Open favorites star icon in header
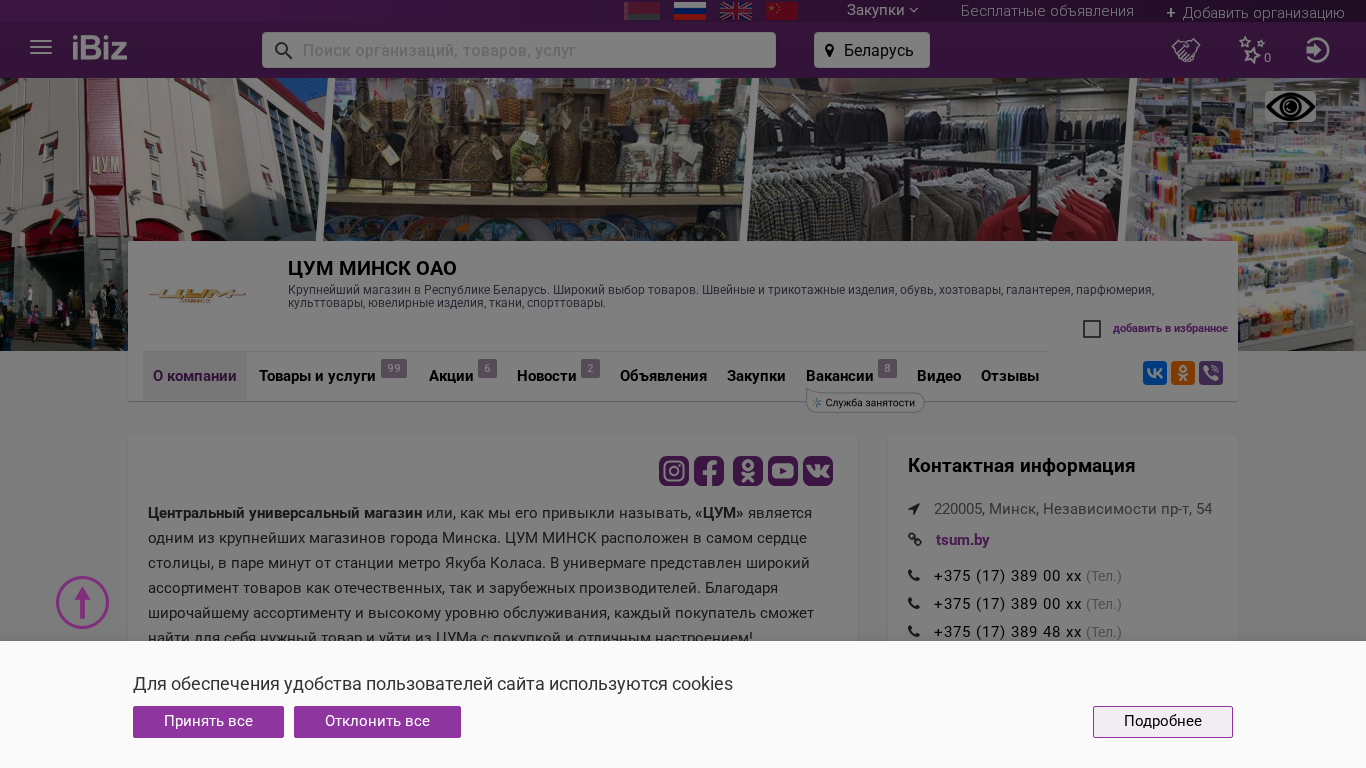Image resolution: width=1366 pixels, height=768 pixels. point(1252,50)
